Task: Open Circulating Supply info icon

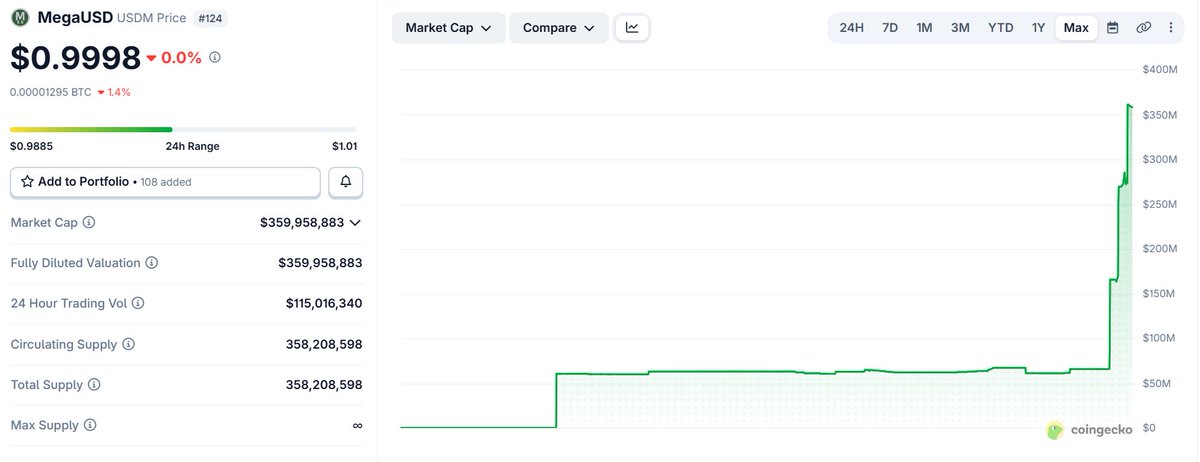Action: click(128, 344)
